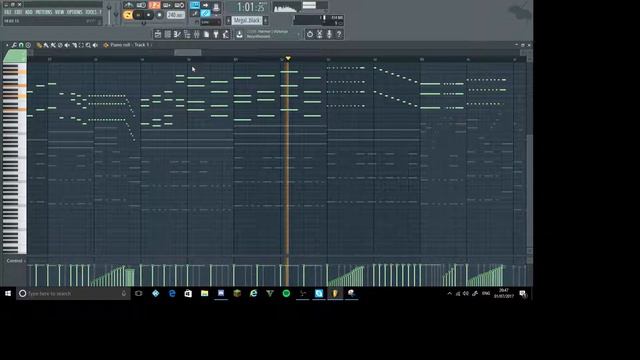
Task: Pick the Zoom magnifier tool in piano roll
Action: point(88,45)
